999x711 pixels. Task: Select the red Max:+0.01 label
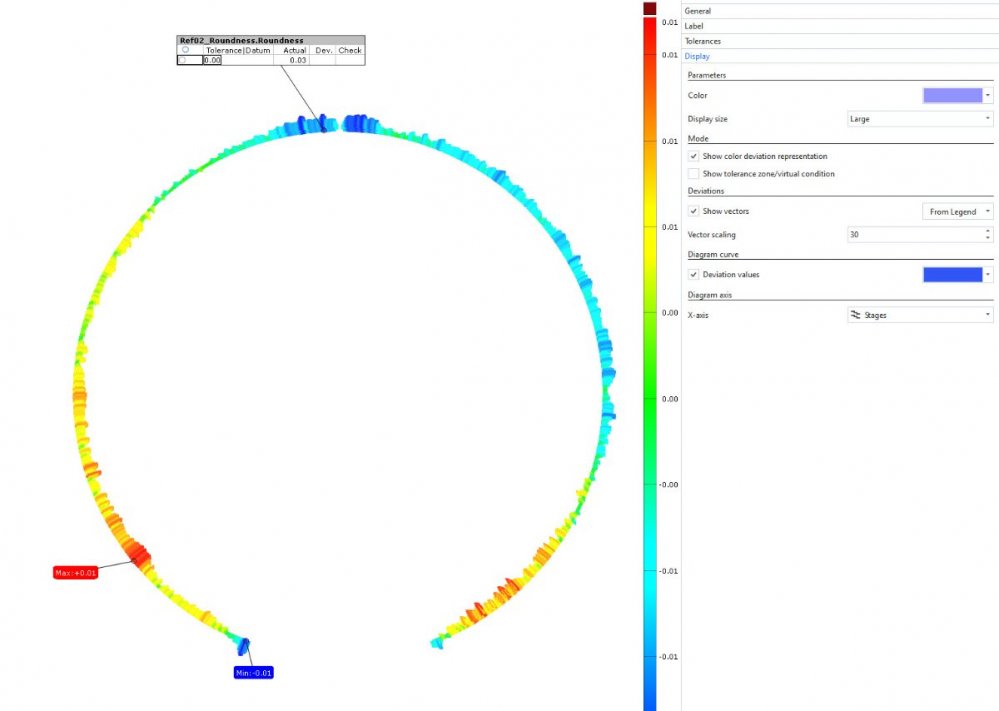tap(75, 573)
